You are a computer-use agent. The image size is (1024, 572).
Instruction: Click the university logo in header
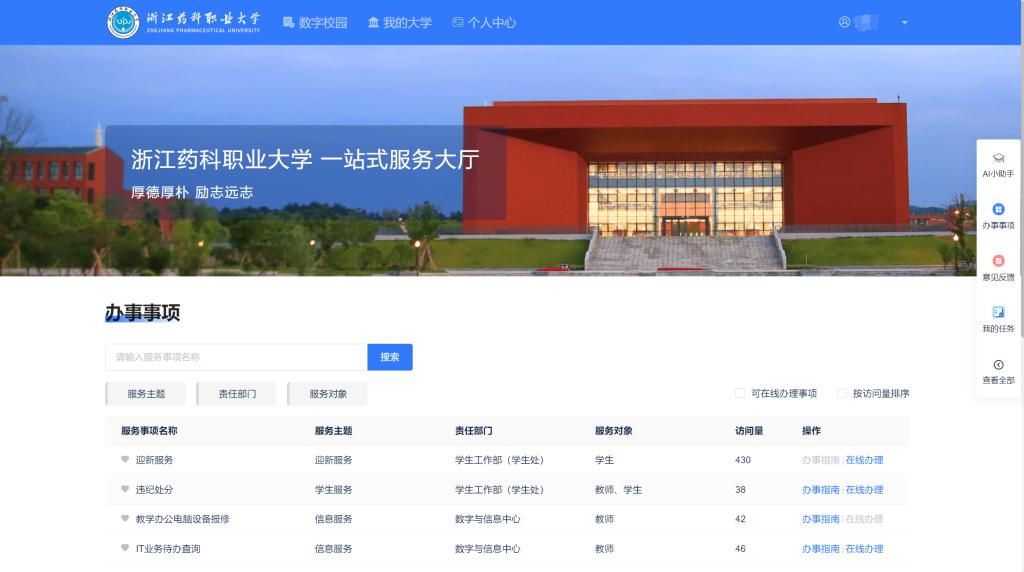pyautogui.click(x=123, y=22)
